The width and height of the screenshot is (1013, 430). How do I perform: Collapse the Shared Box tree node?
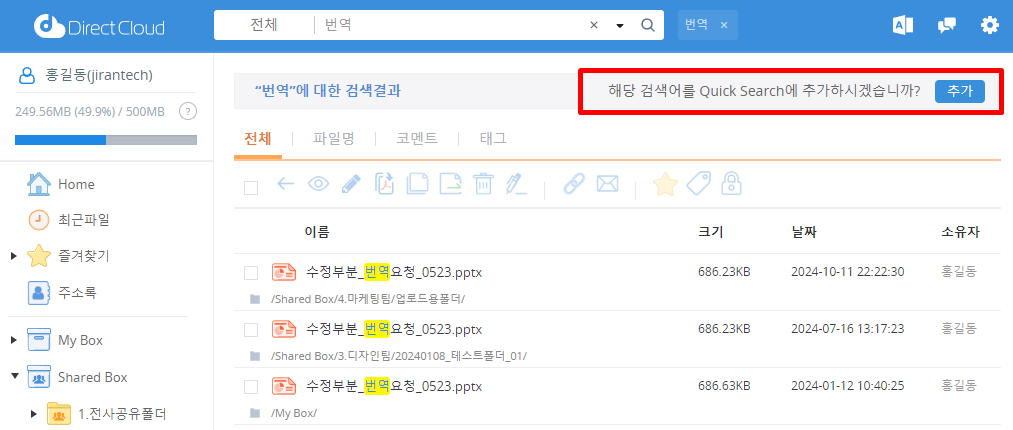coord(14,377)
